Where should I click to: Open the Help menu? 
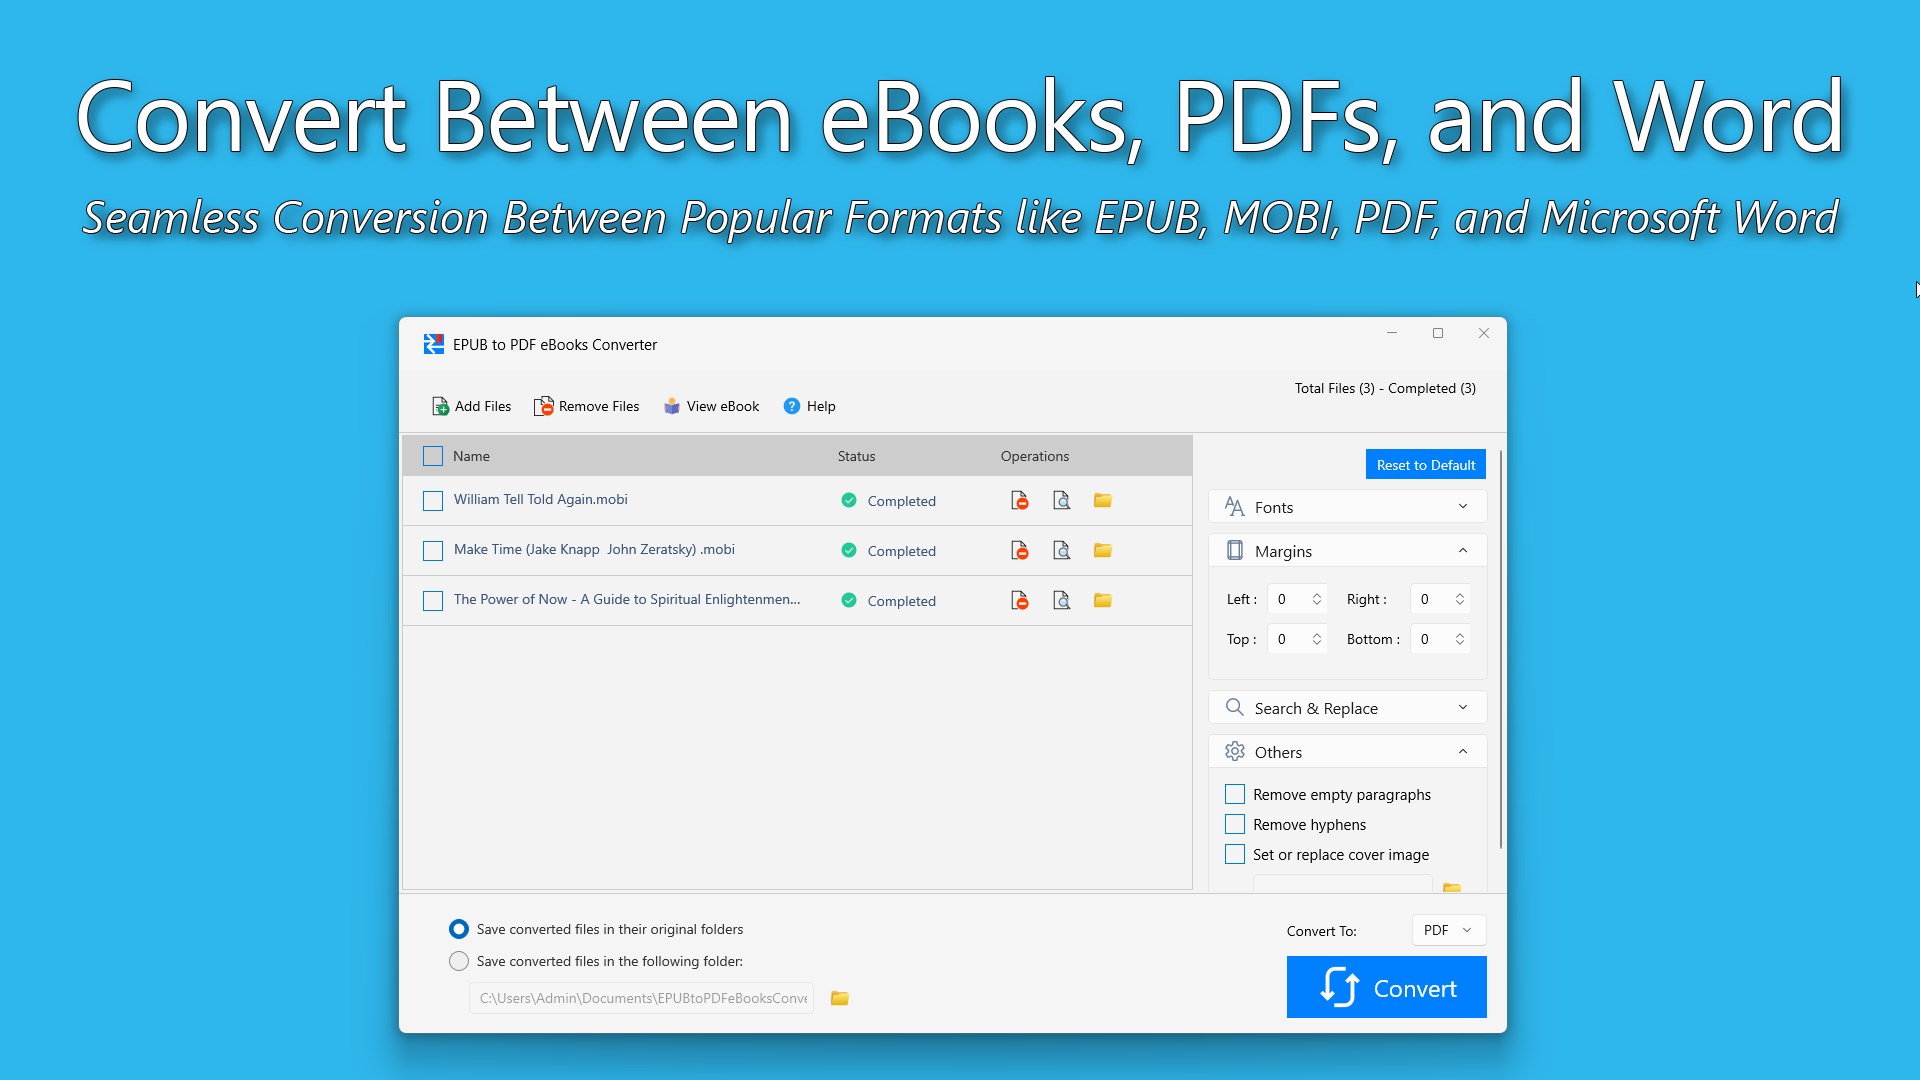click(809, 406)
